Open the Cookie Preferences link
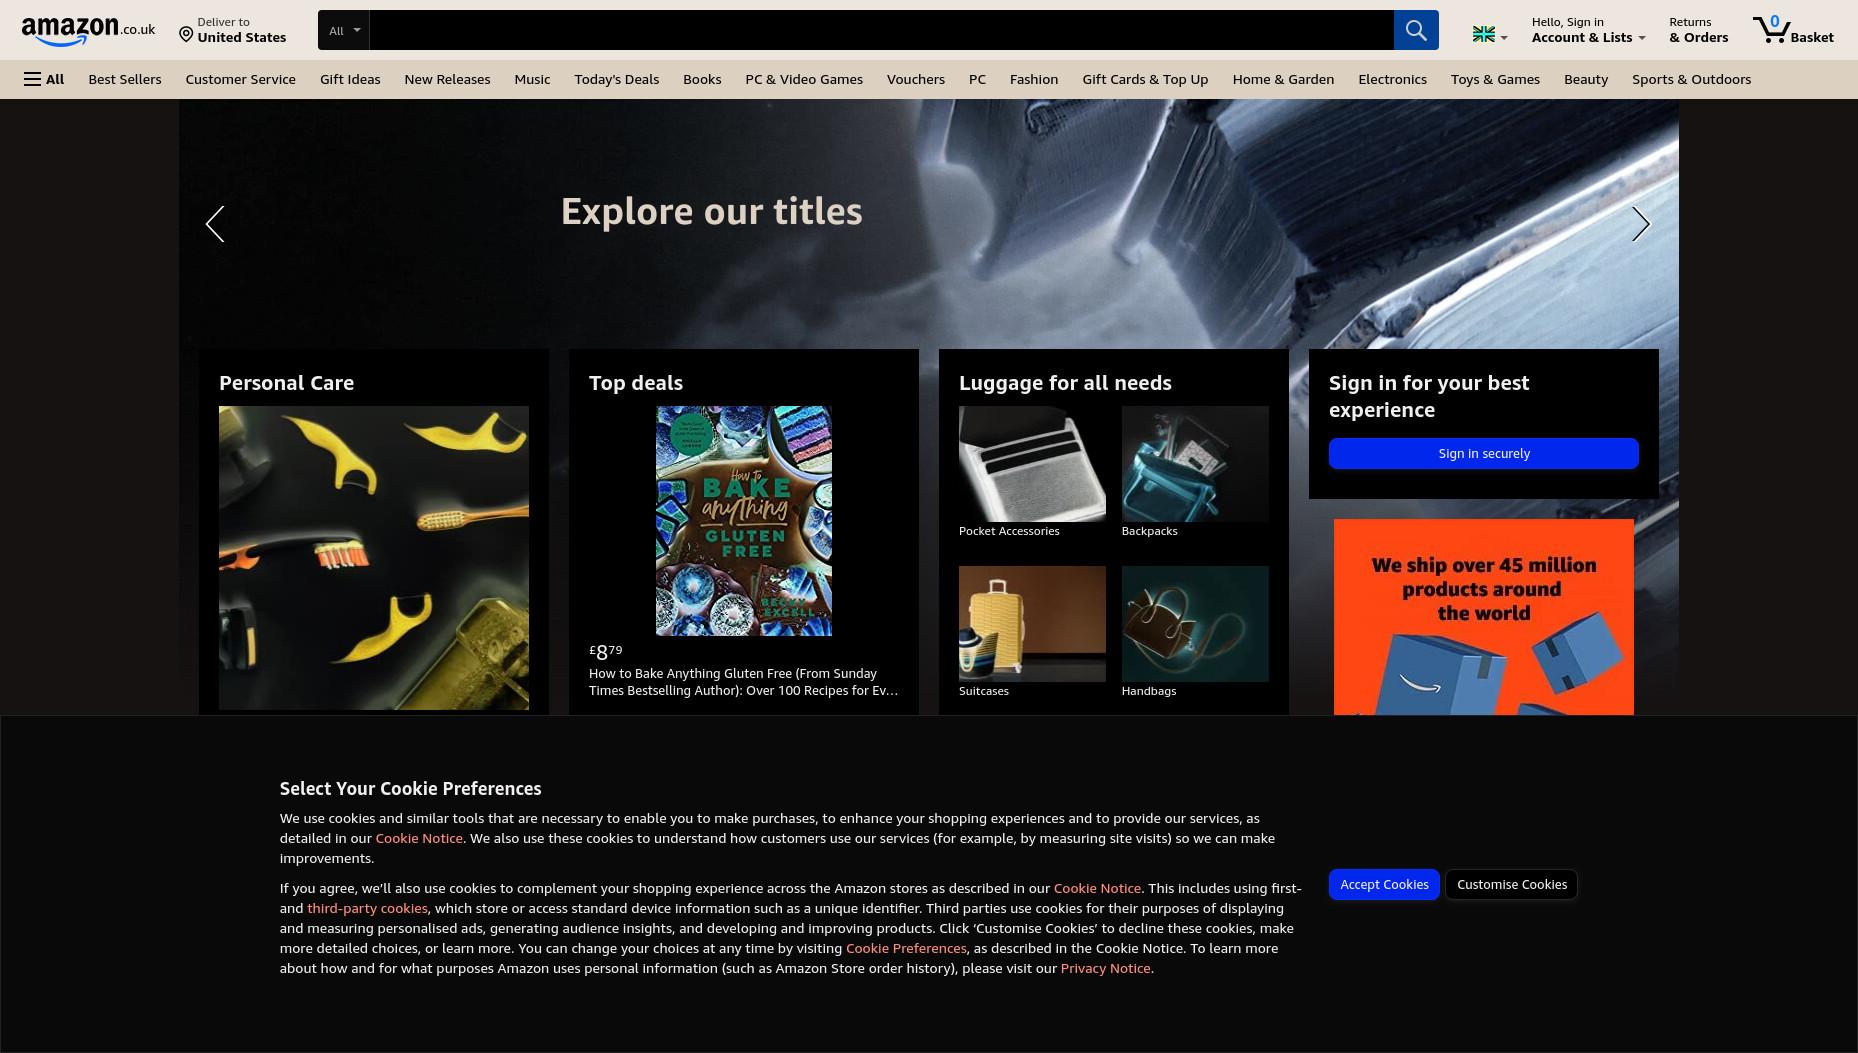Viewport: 1858px width, 1053px height. tap(906, 948)
